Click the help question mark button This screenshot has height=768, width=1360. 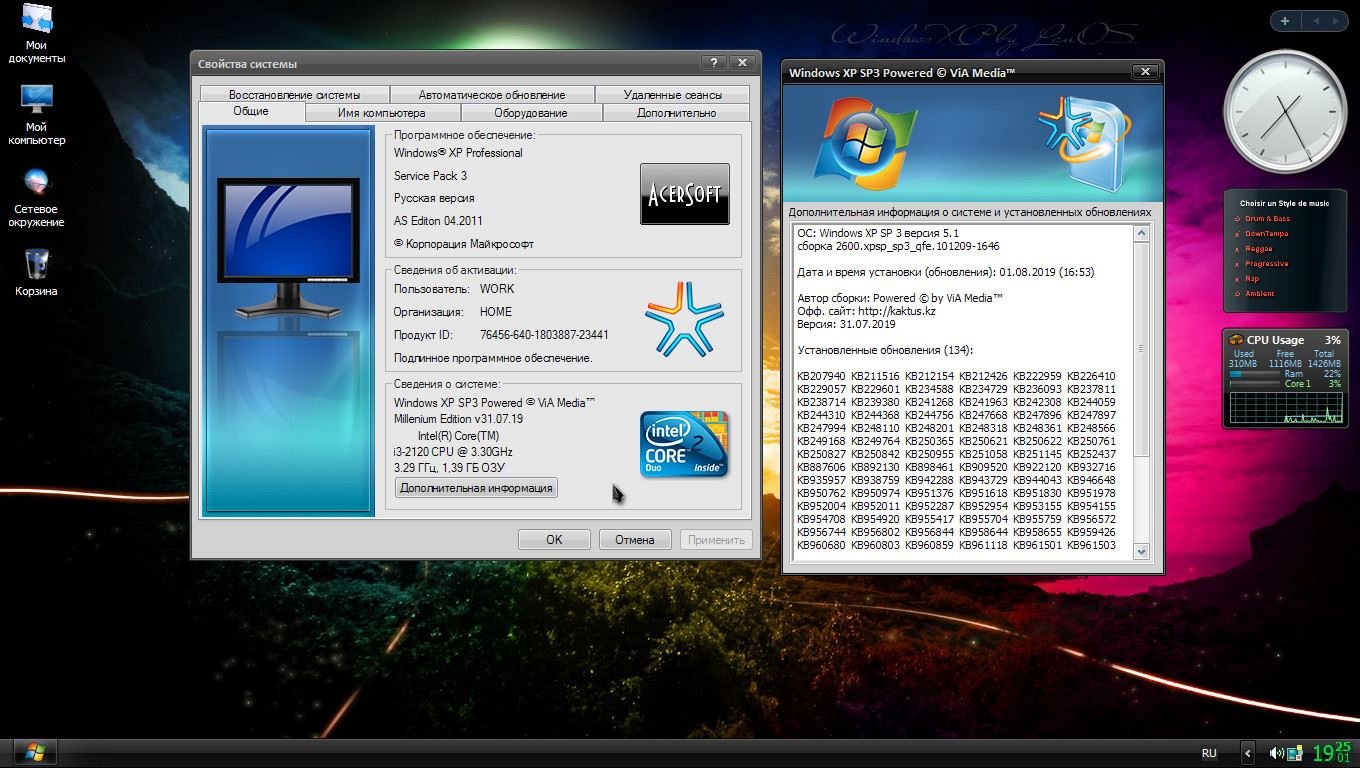click(x=713, y=62)
